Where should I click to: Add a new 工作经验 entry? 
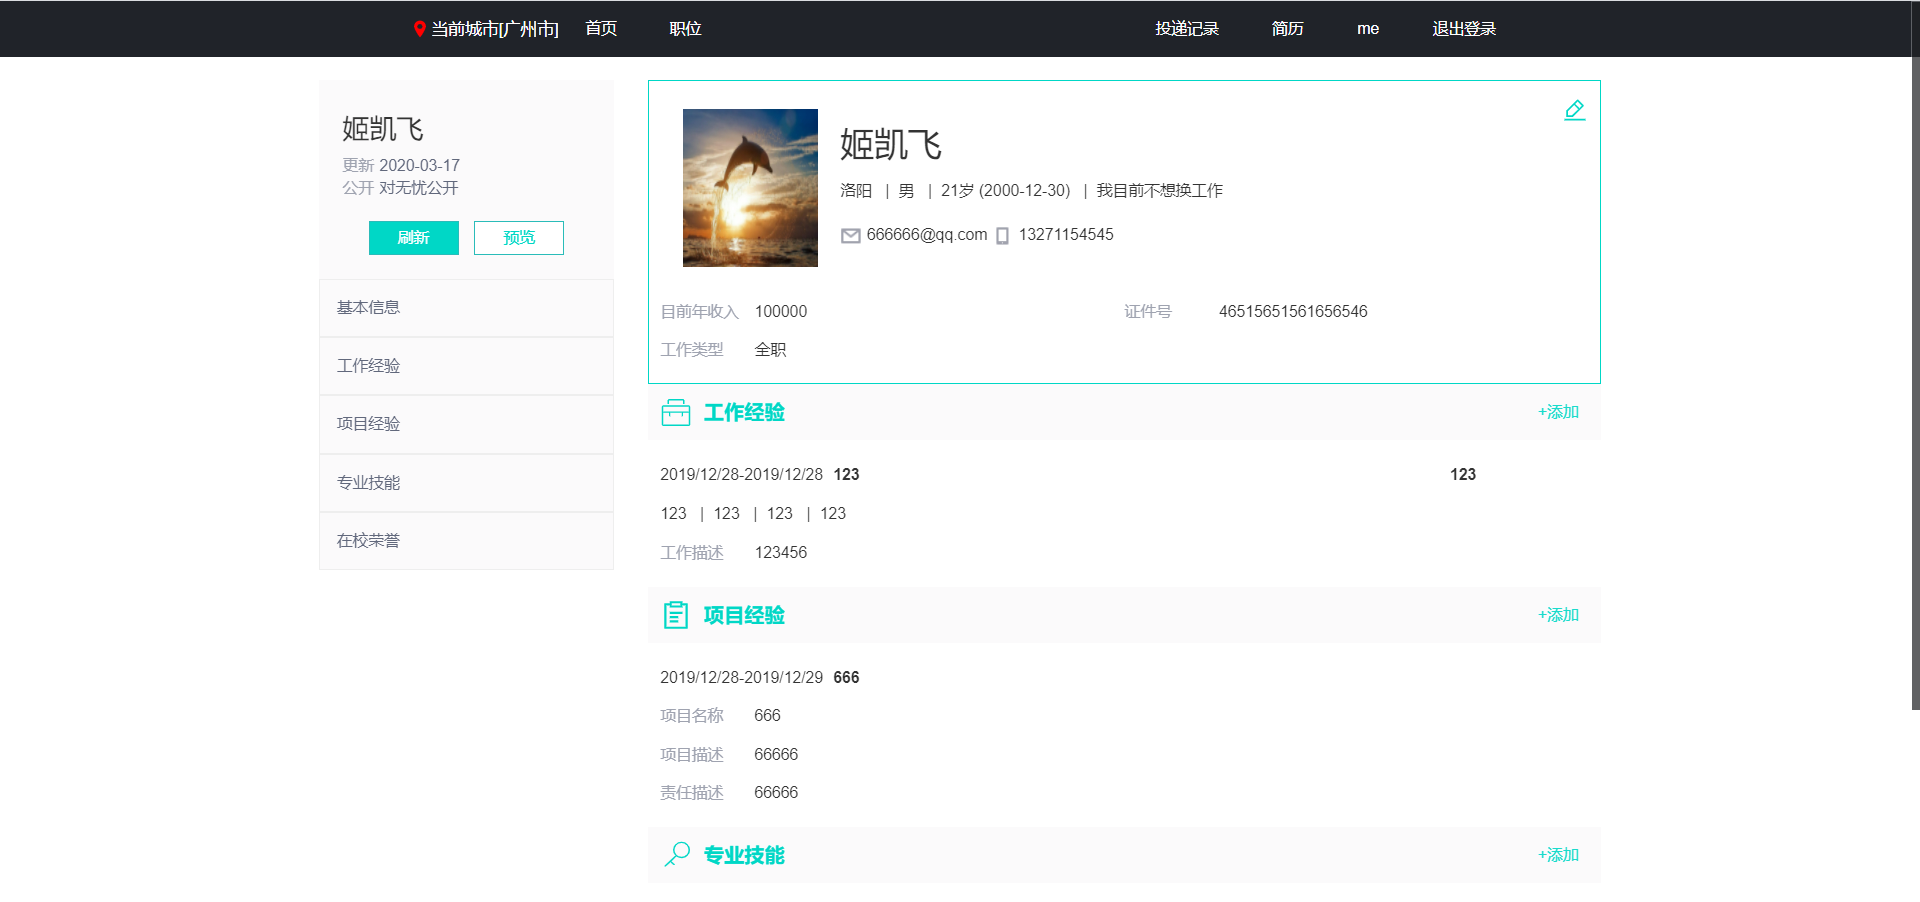pyautogui.click(x=1558, y=412)
